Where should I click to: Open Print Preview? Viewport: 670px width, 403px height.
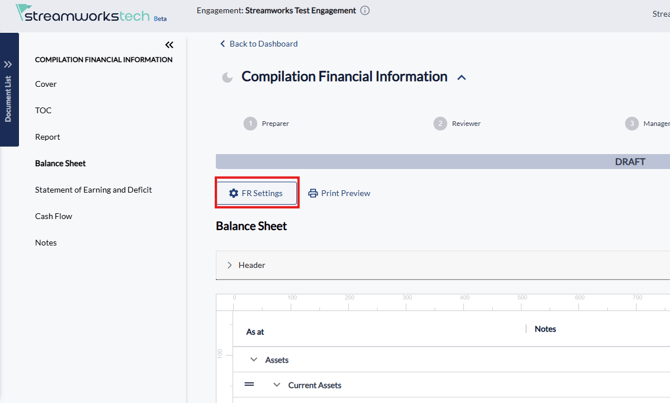[339, 193]
